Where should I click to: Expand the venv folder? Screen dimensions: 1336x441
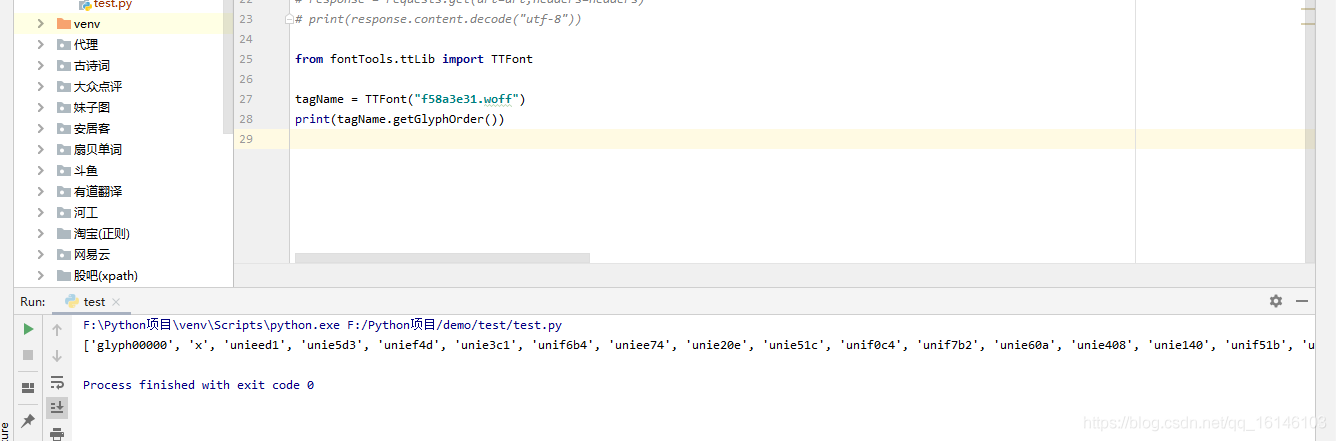pos(40,24)
